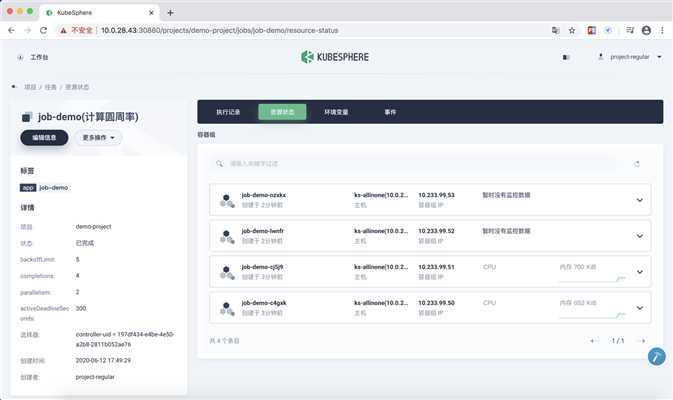The image size is (673, 400).
Task: Switch to the 环境变量 tab
Action: click(336, 112)
